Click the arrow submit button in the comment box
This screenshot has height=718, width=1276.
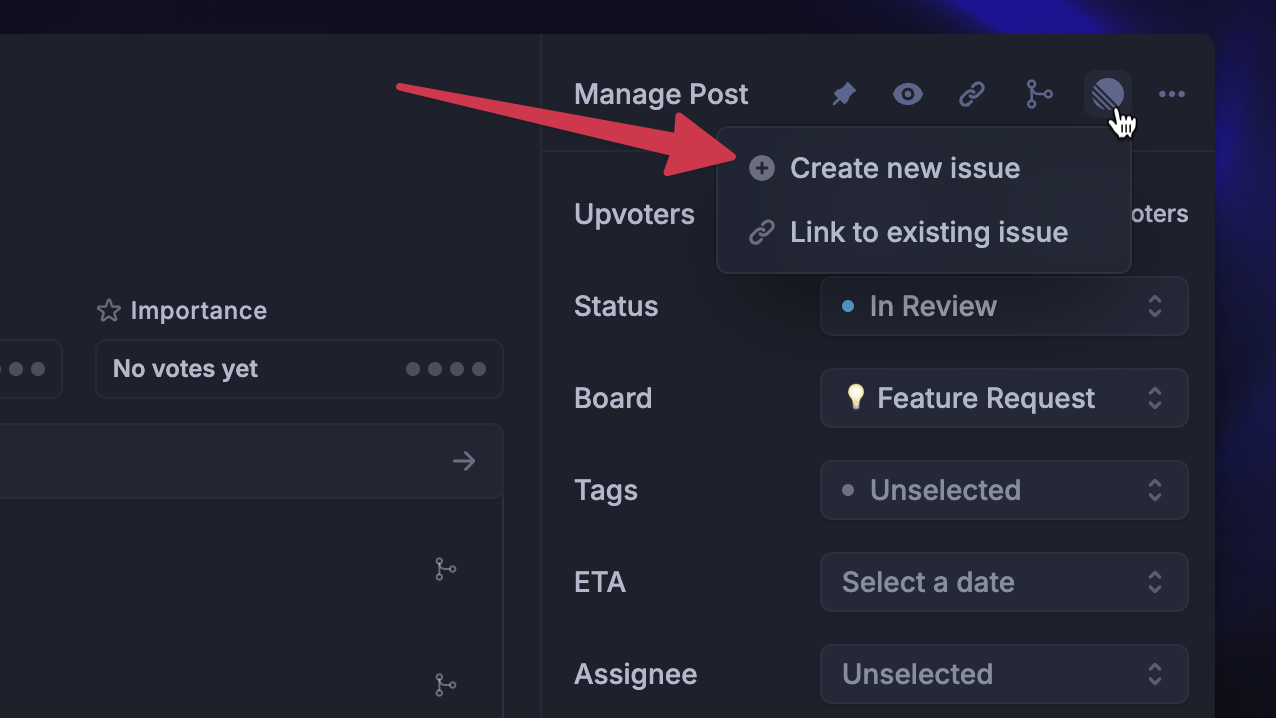[463, 461]
